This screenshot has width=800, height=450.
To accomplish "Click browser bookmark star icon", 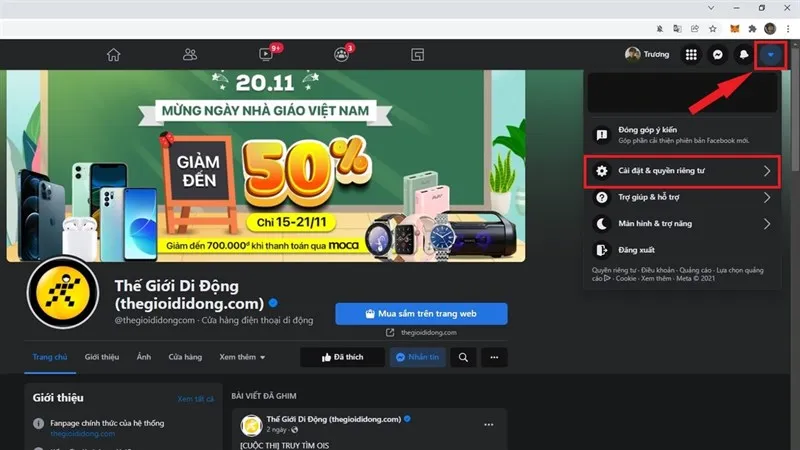I will pyautogui.click(x=713, y=29).
